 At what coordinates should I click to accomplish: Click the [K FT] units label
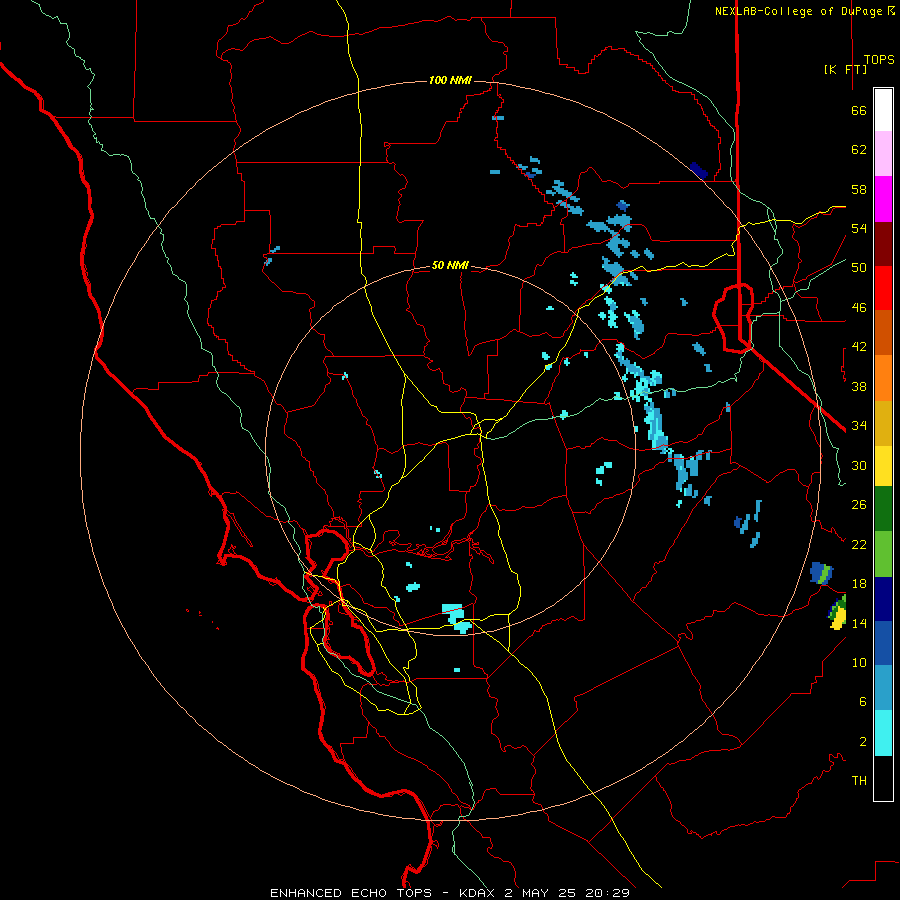coord(845,69)
